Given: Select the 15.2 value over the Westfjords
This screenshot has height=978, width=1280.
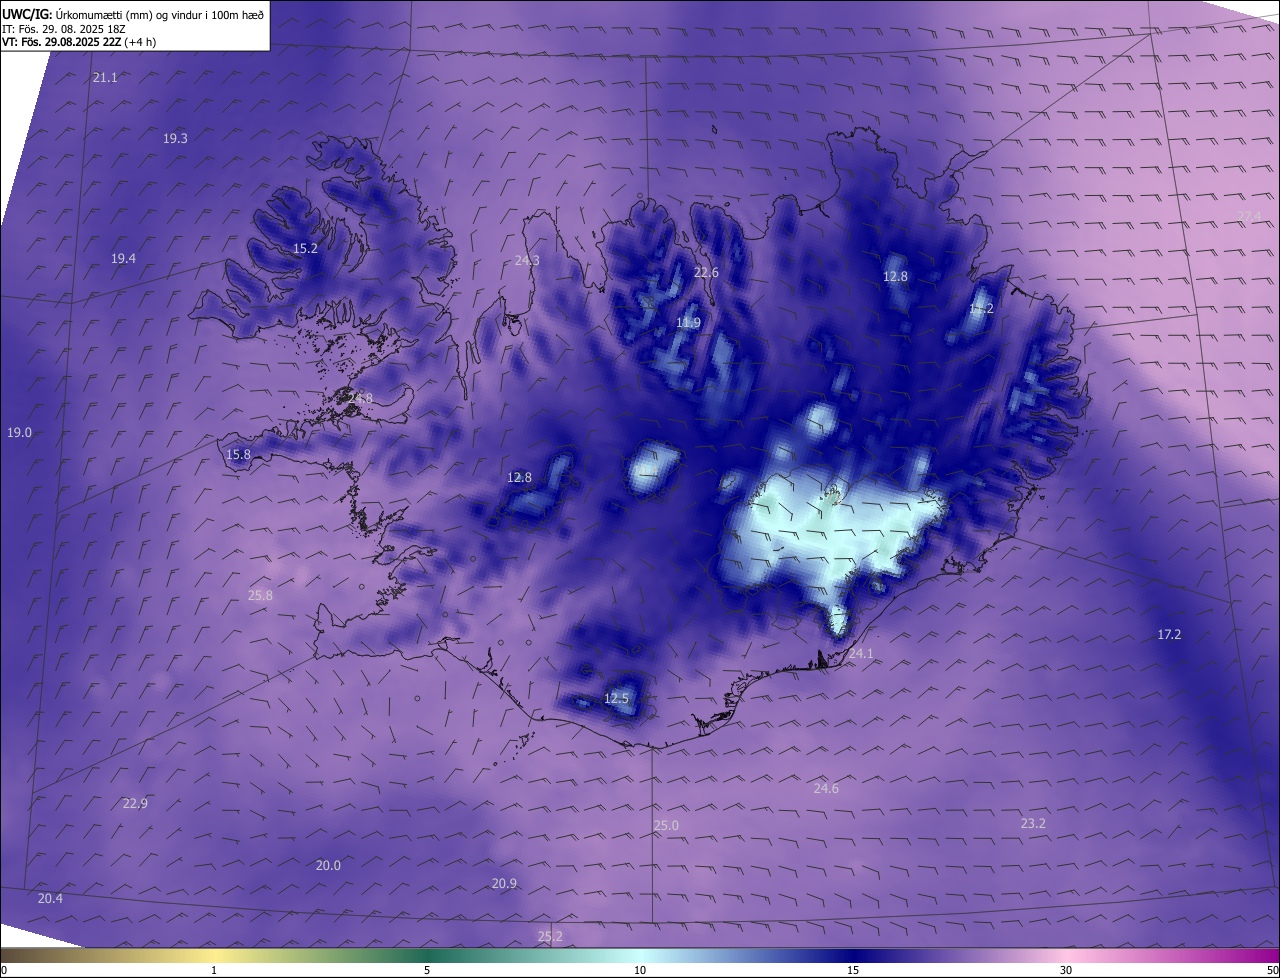Looking at the screenshot, I should point(305,249).
